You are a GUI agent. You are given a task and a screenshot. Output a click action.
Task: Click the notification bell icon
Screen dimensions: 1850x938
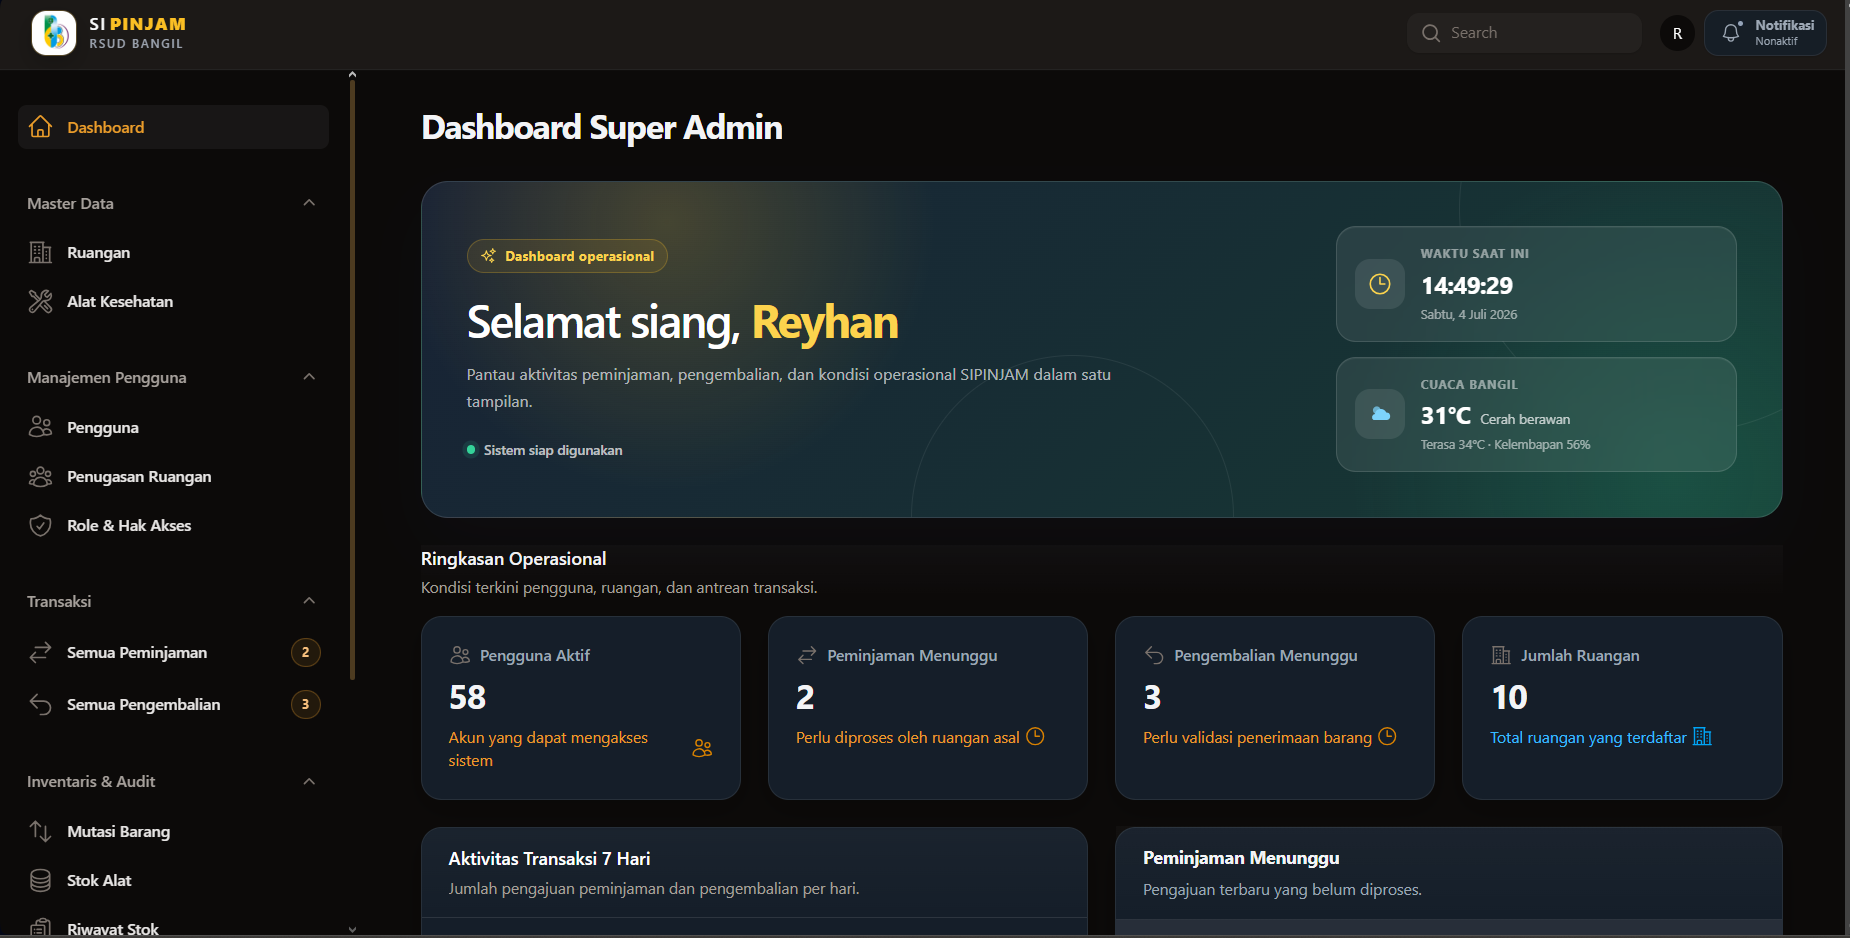[1731, 33]
